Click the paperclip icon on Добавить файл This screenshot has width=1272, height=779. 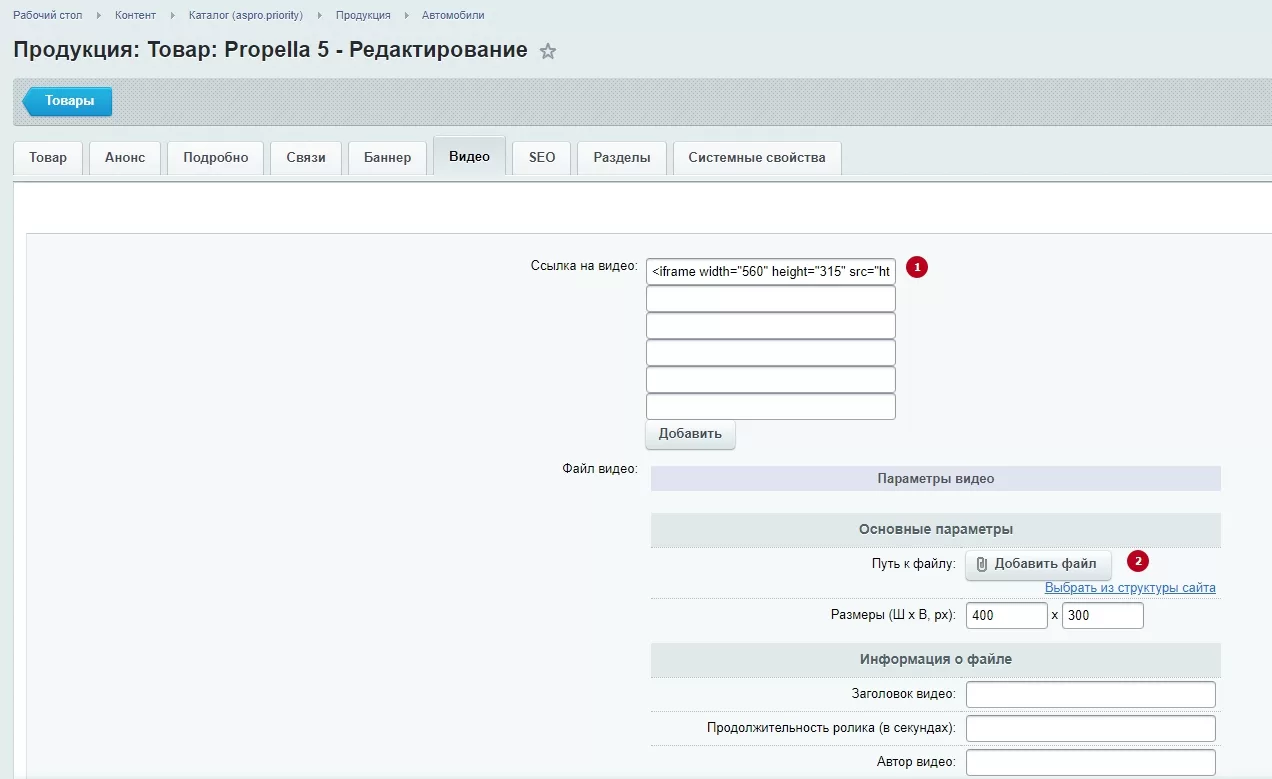click(982, 564)
